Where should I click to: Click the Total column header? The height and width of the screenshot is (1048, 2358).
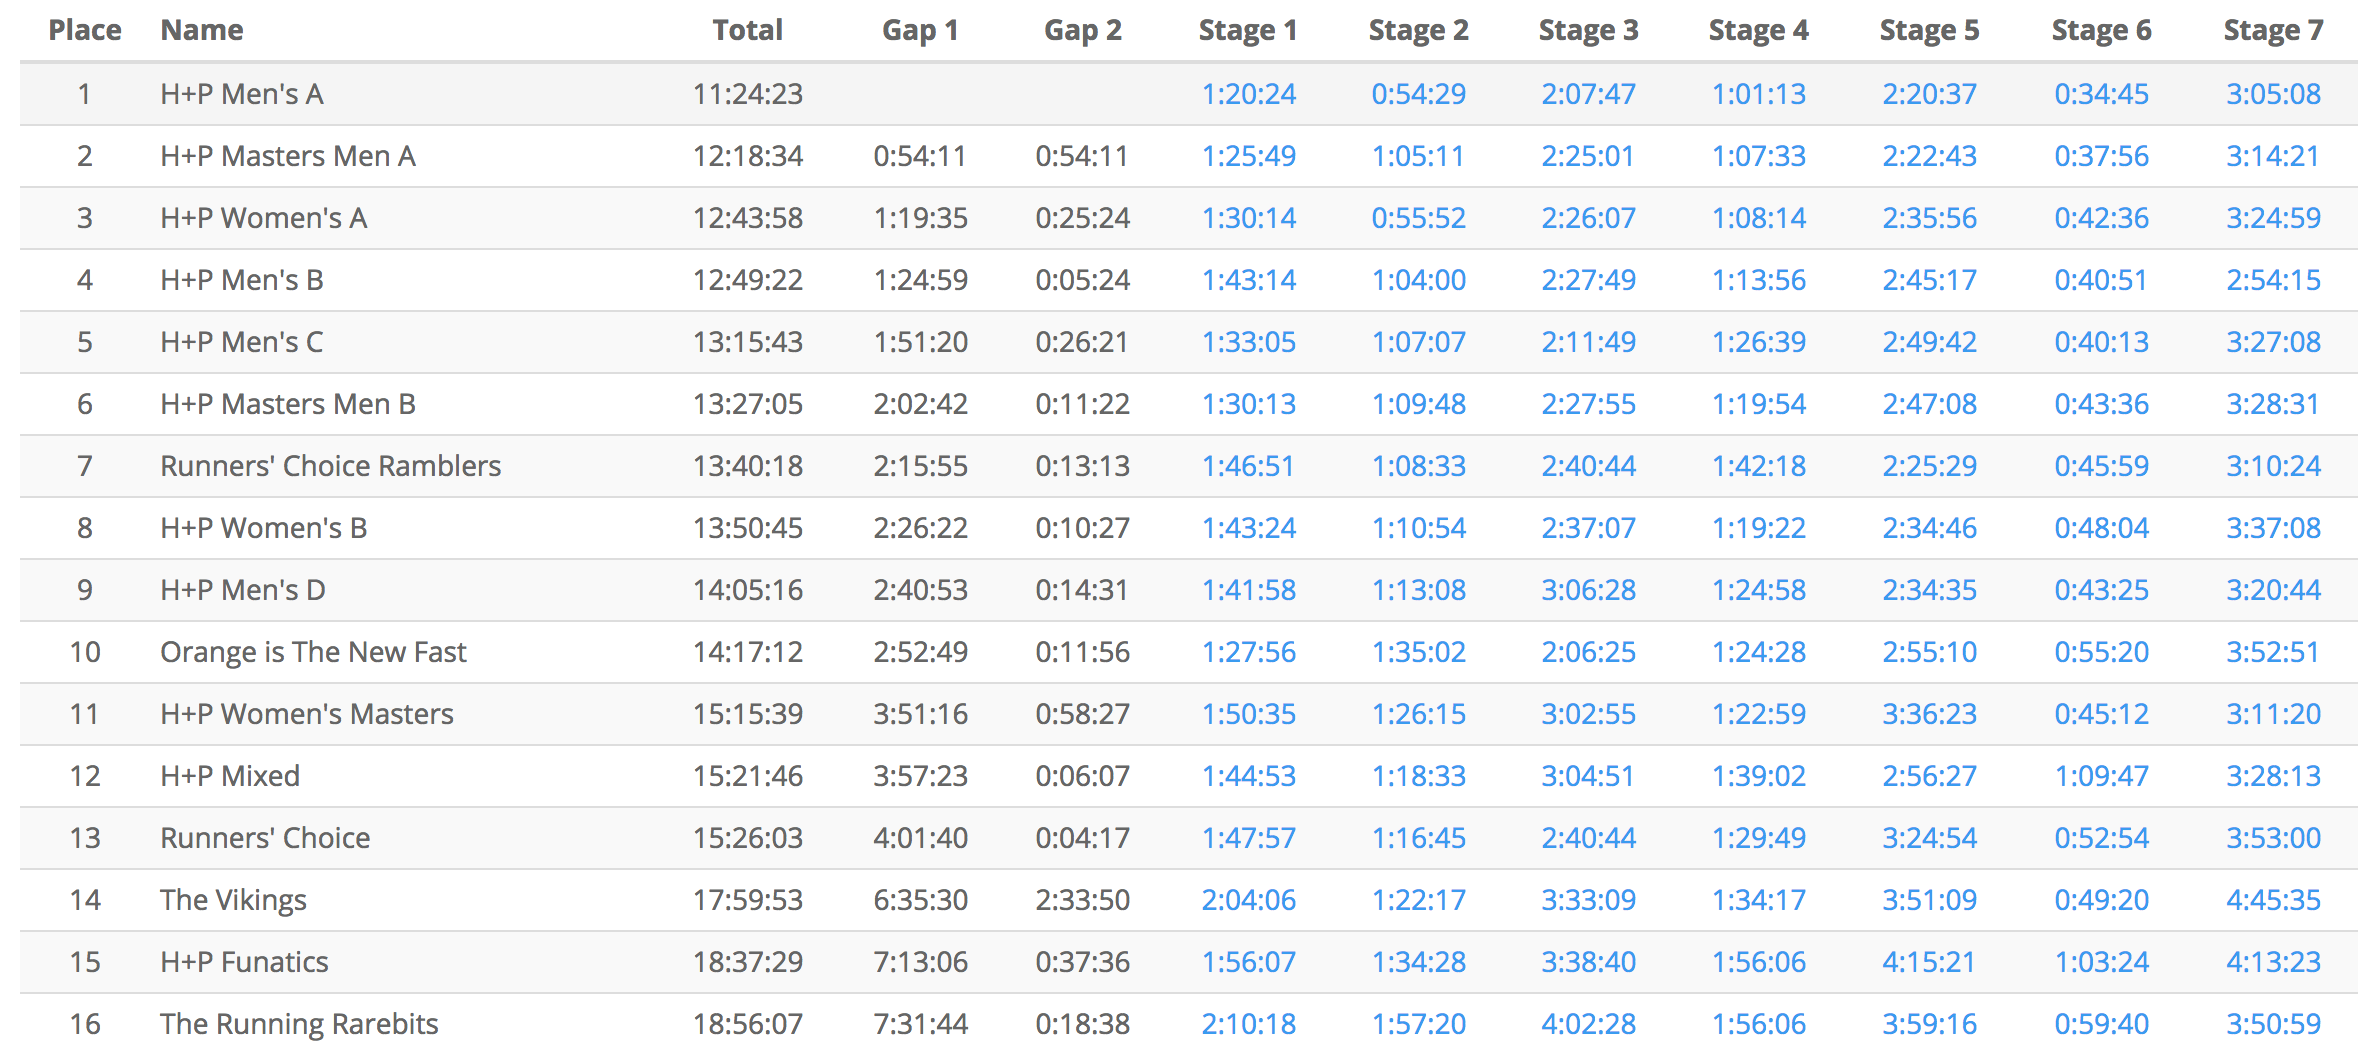coord(747,30)
